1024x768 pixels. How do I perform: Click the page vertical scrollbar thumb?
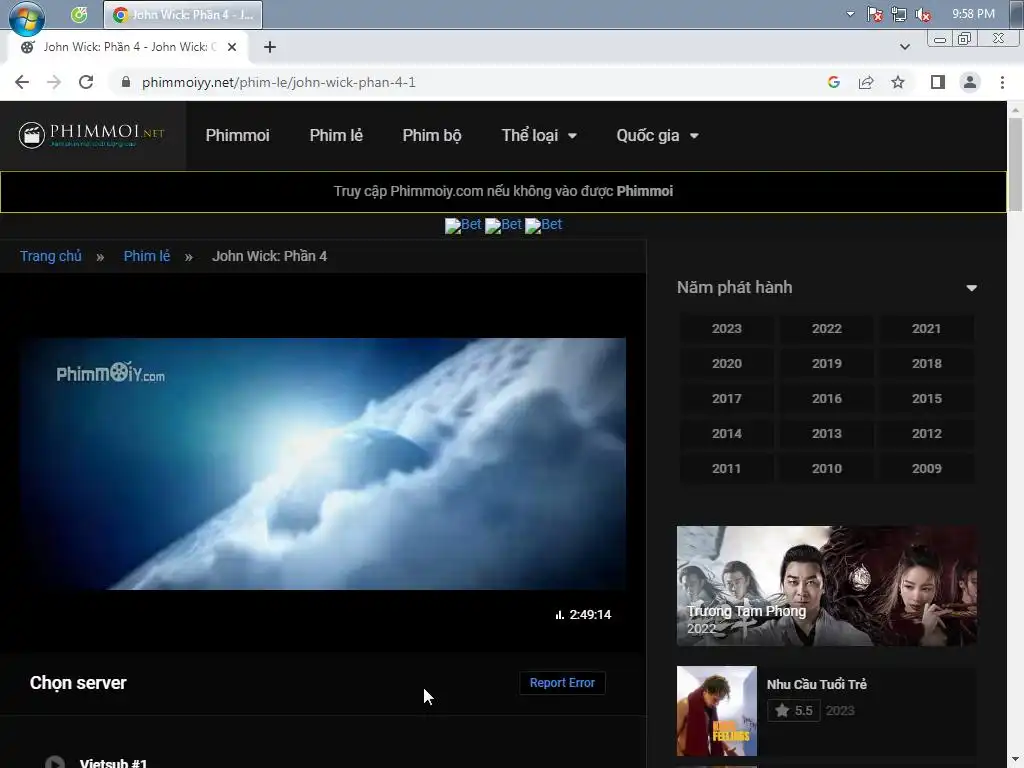(1015, 165)
